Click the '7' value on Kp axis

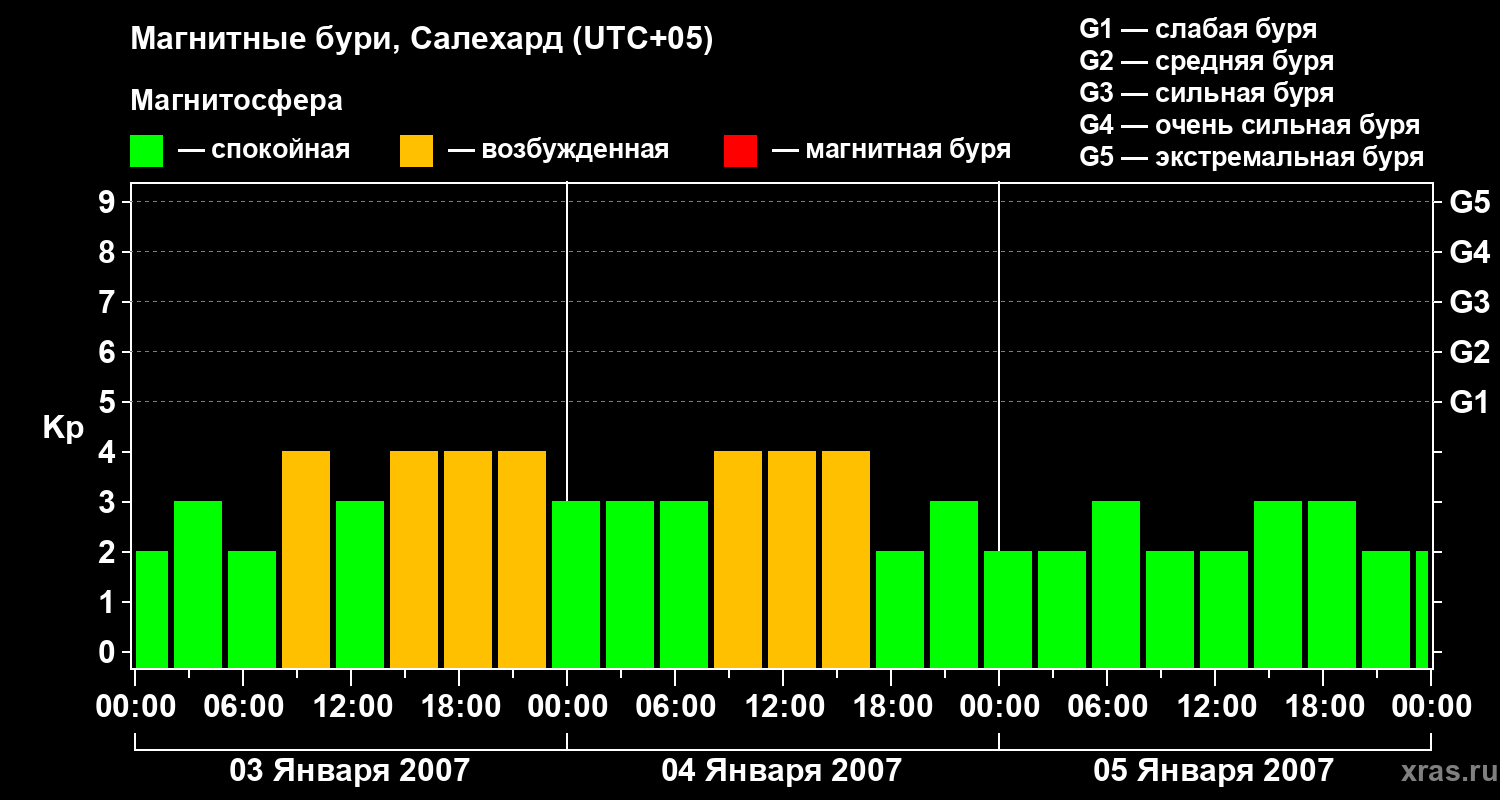(109, 302)
